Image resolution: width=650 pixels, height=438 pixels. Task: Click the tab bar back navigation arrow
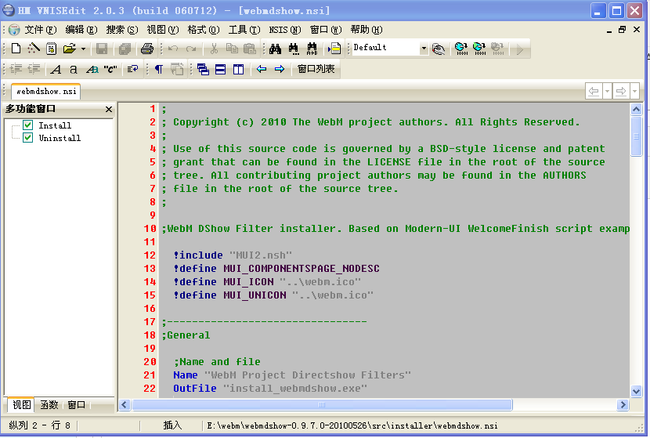coord(594,91)
